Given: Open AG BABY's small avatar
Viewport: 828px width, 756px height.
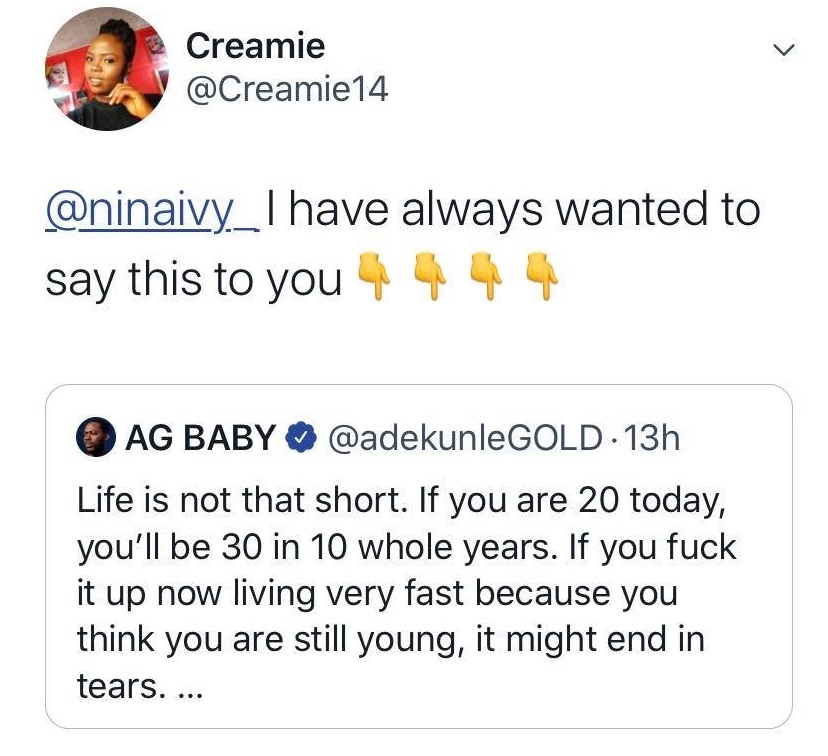Looking at the screenshot, I should pos(95,438).
